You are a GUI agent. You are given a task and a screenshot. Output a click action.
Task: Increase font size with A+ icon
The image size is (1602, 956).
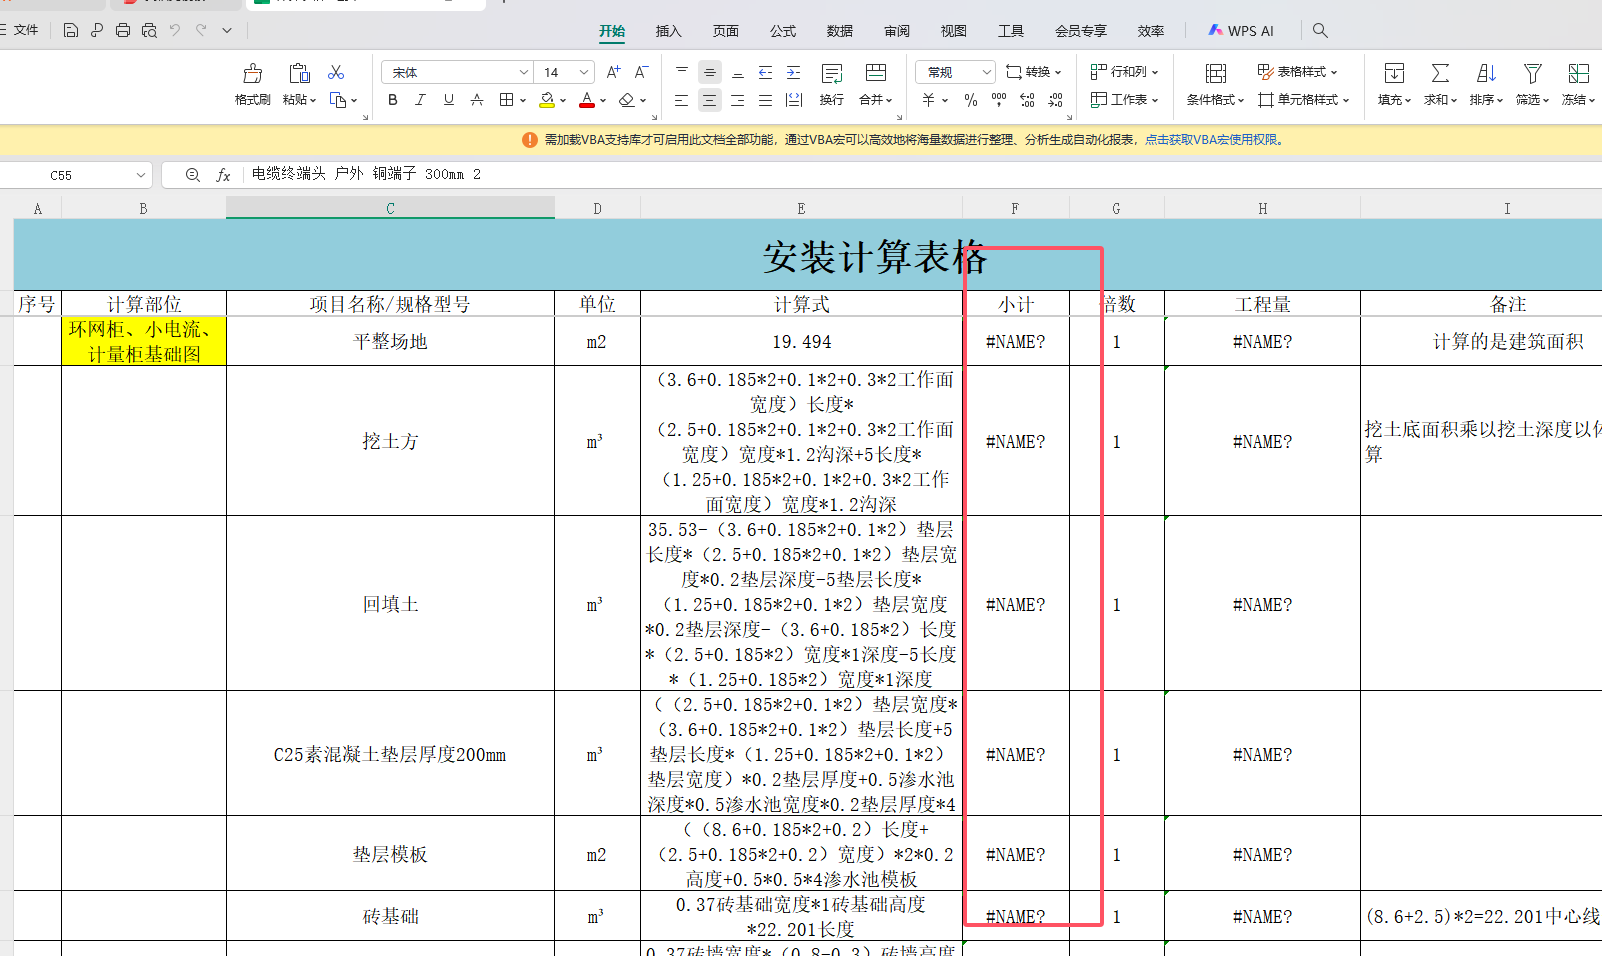pyautogui.click(x=613, y=72)
